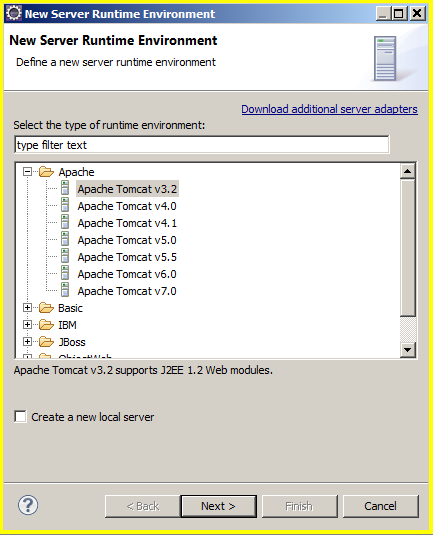The height and width of the screenshot is (535, 433).
Task: Enable Create a new local server checkbox
Action: (20, 417)
